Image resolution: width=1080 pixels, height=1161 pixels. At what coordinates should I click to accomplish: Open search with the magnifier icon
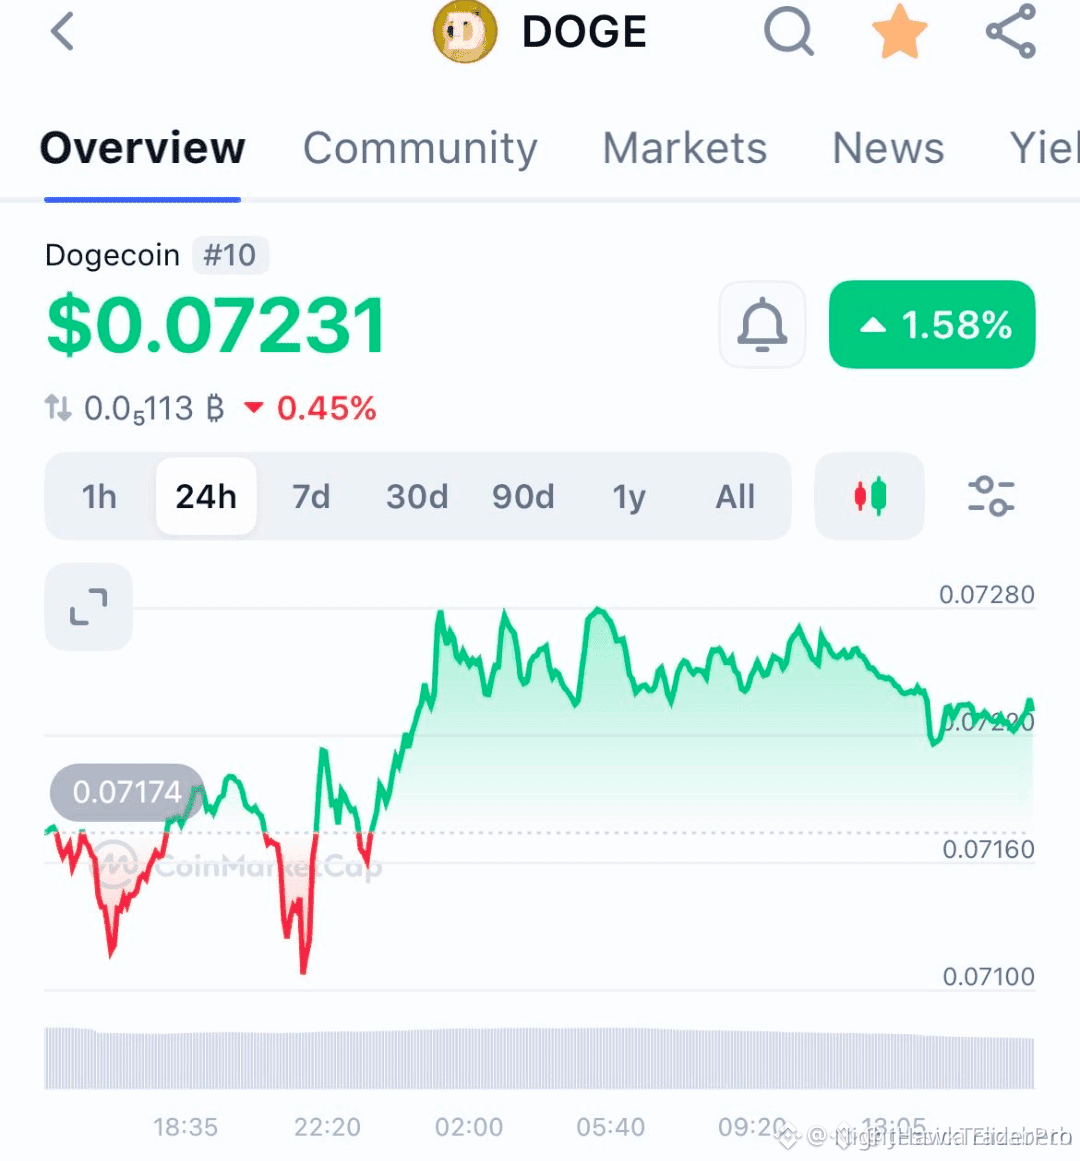(789, 32)
